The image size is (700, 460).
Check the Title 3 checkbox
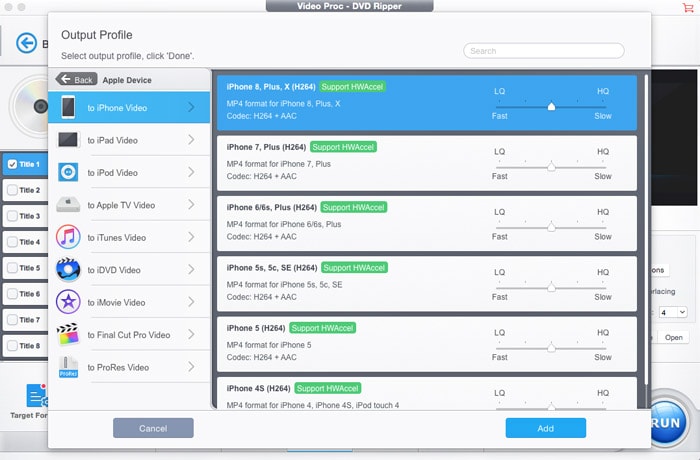pyautogui.click(x=12, y=216)
